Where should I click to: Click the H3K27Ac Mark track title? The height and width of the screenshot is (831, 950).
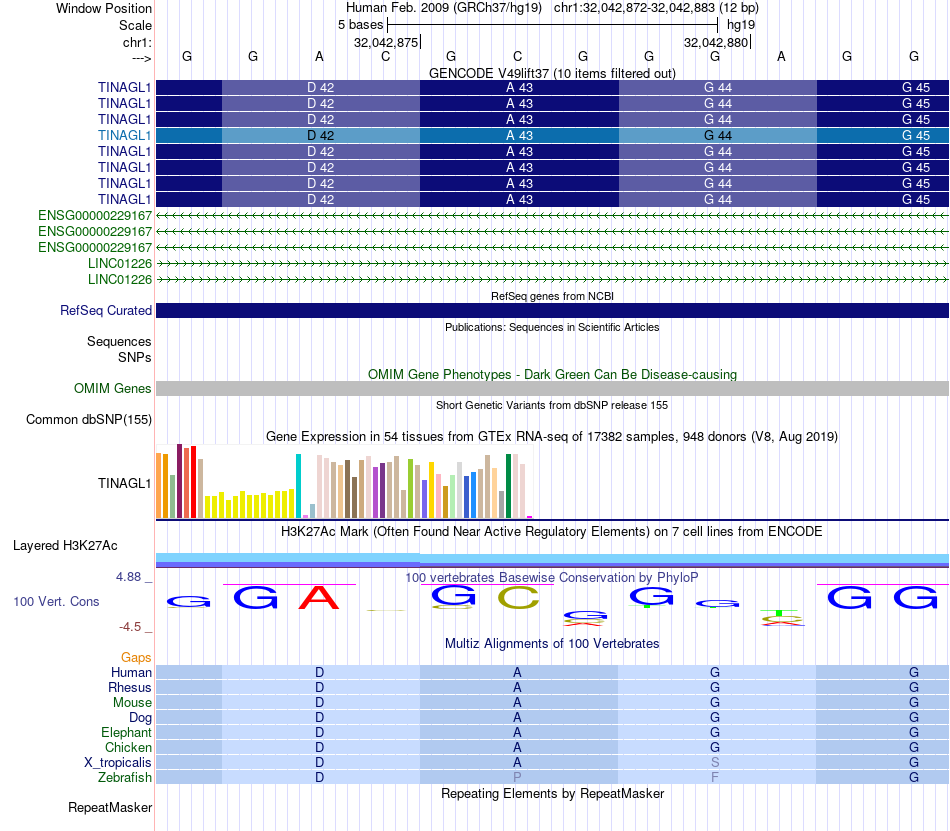[x=552, y=531]
